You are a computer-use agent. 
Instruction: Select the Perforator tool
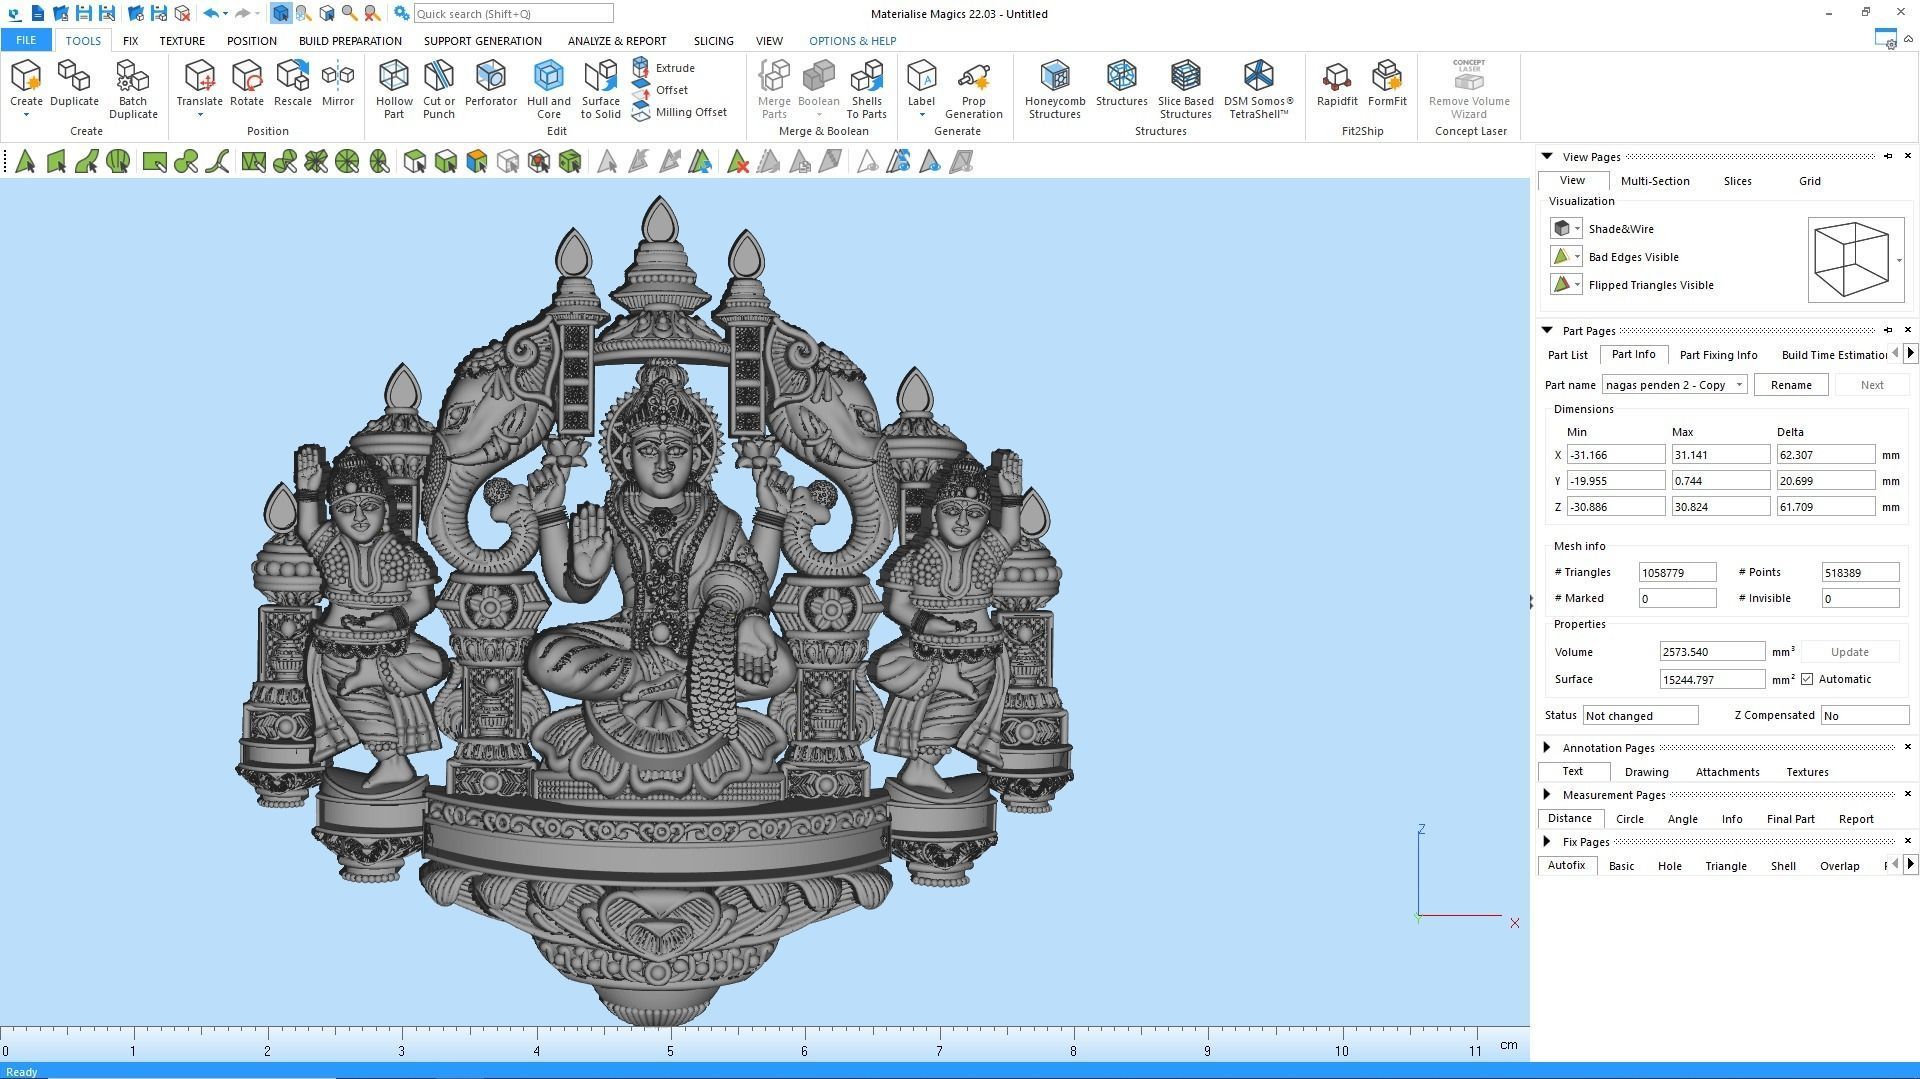click(491, 84)
